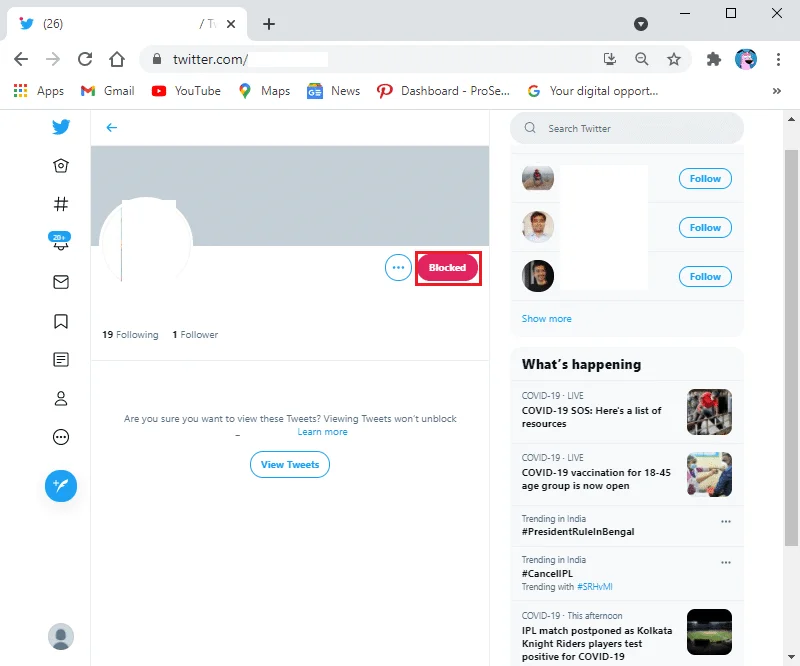Image resolution: width=800 pixels, height=666 pixels.
Task: Open the Profile person icon
Action: (x=61, y=398)
